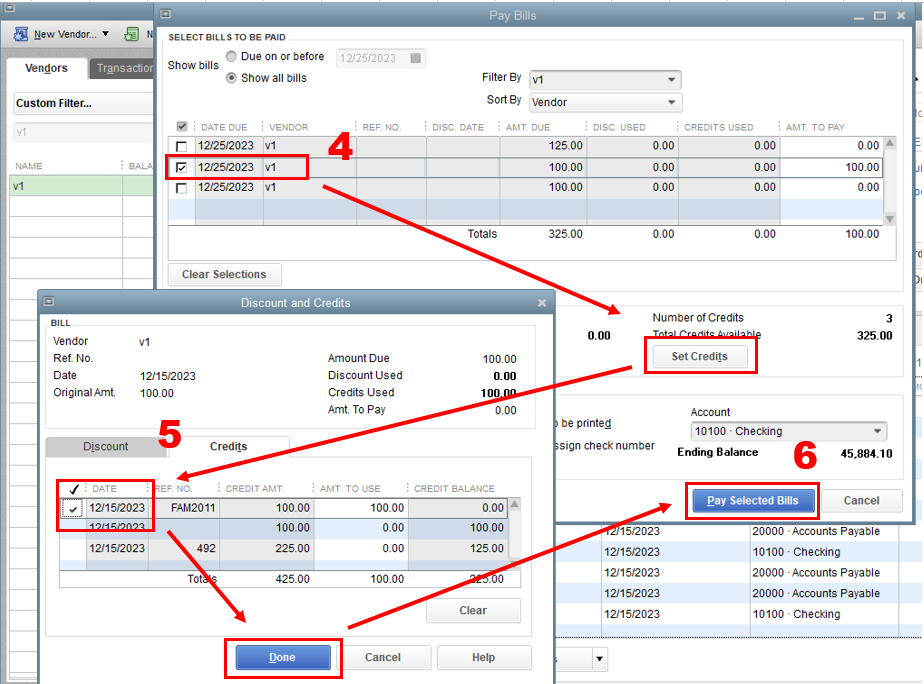The width and height of the screenshot is (924, 684).
Task: Click the Set Credits button
Action: pyautogui.click(x=699, y=356)
